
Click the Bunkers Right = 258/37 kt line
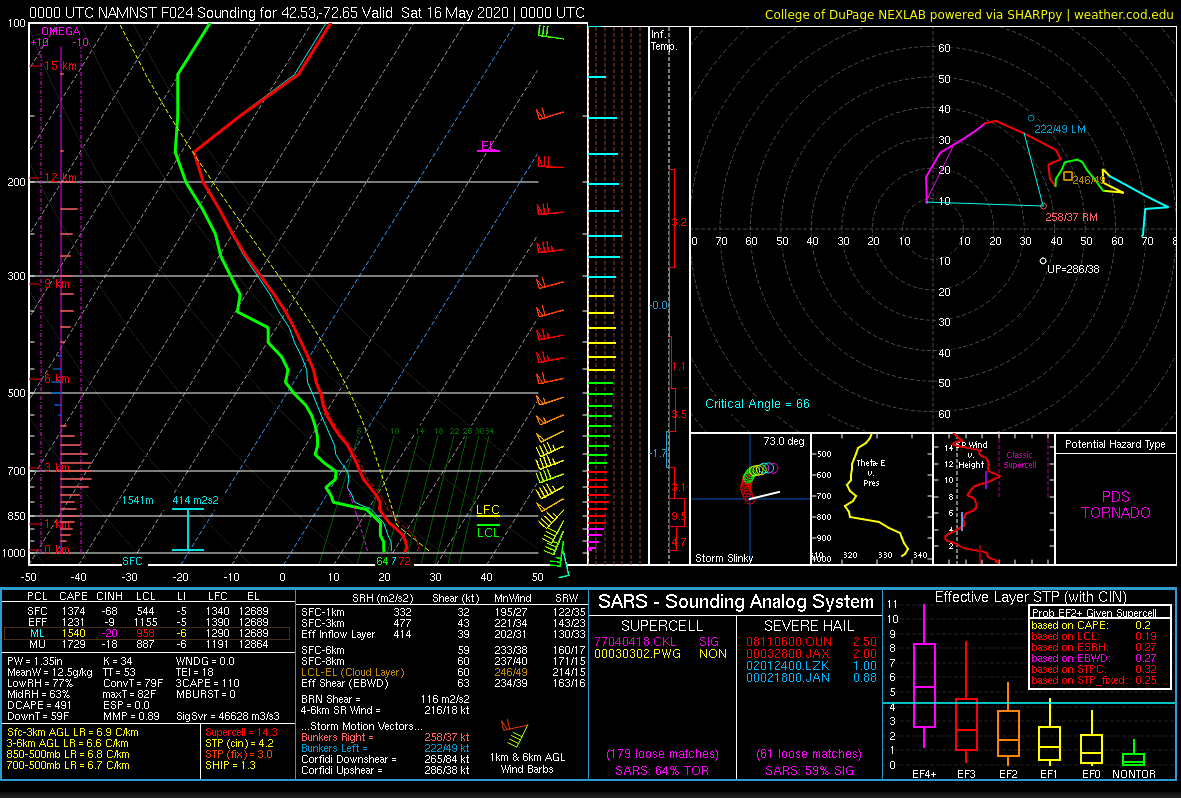[x=385, y=738]
